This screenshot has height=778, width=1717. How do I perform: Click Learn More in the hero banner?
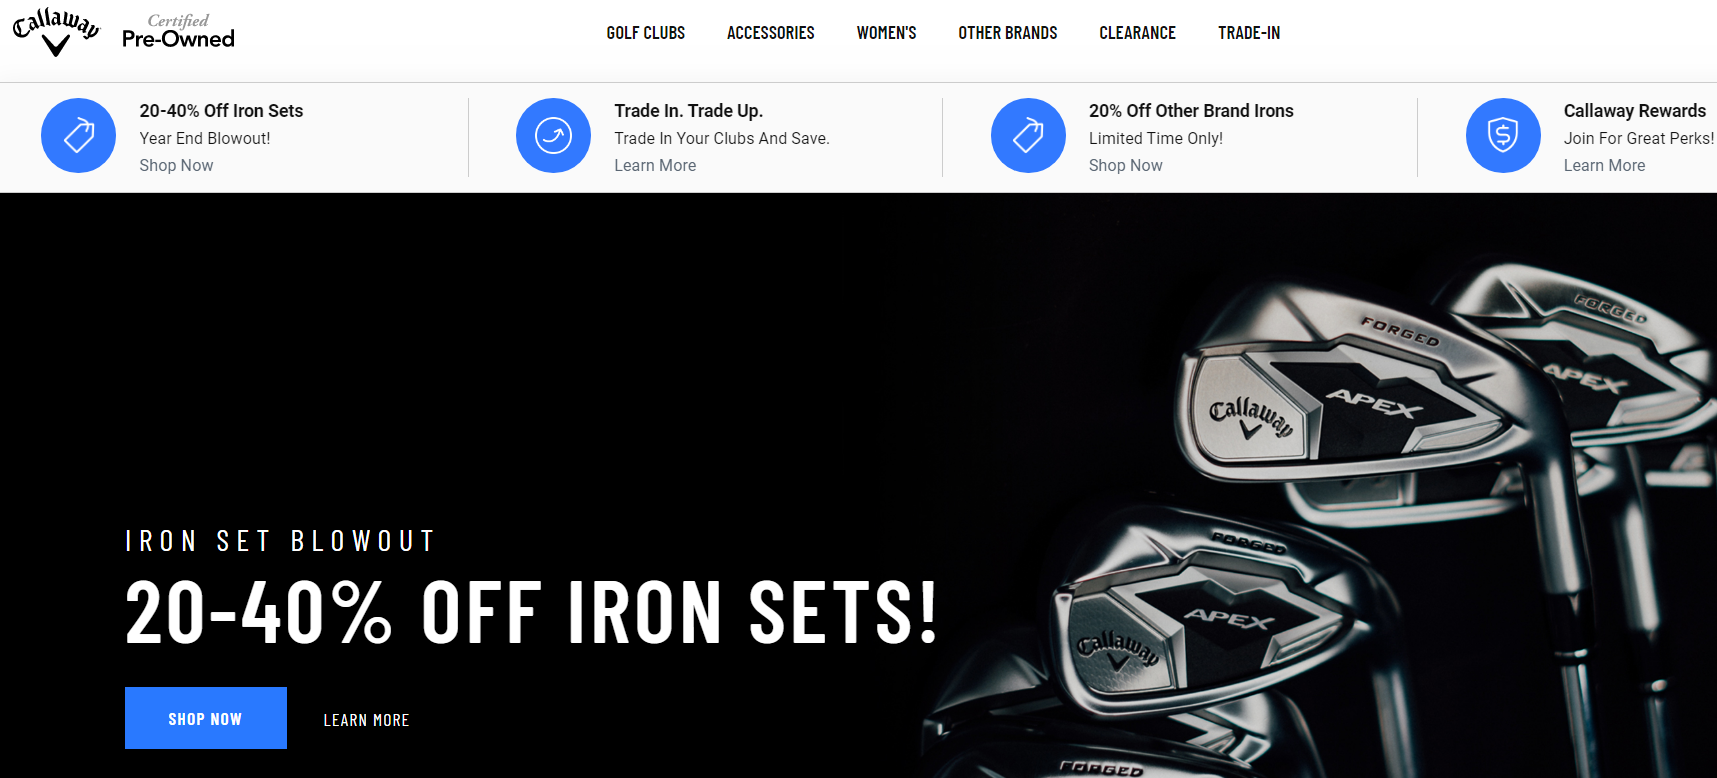pyautogui.click(x=366, y=720)
